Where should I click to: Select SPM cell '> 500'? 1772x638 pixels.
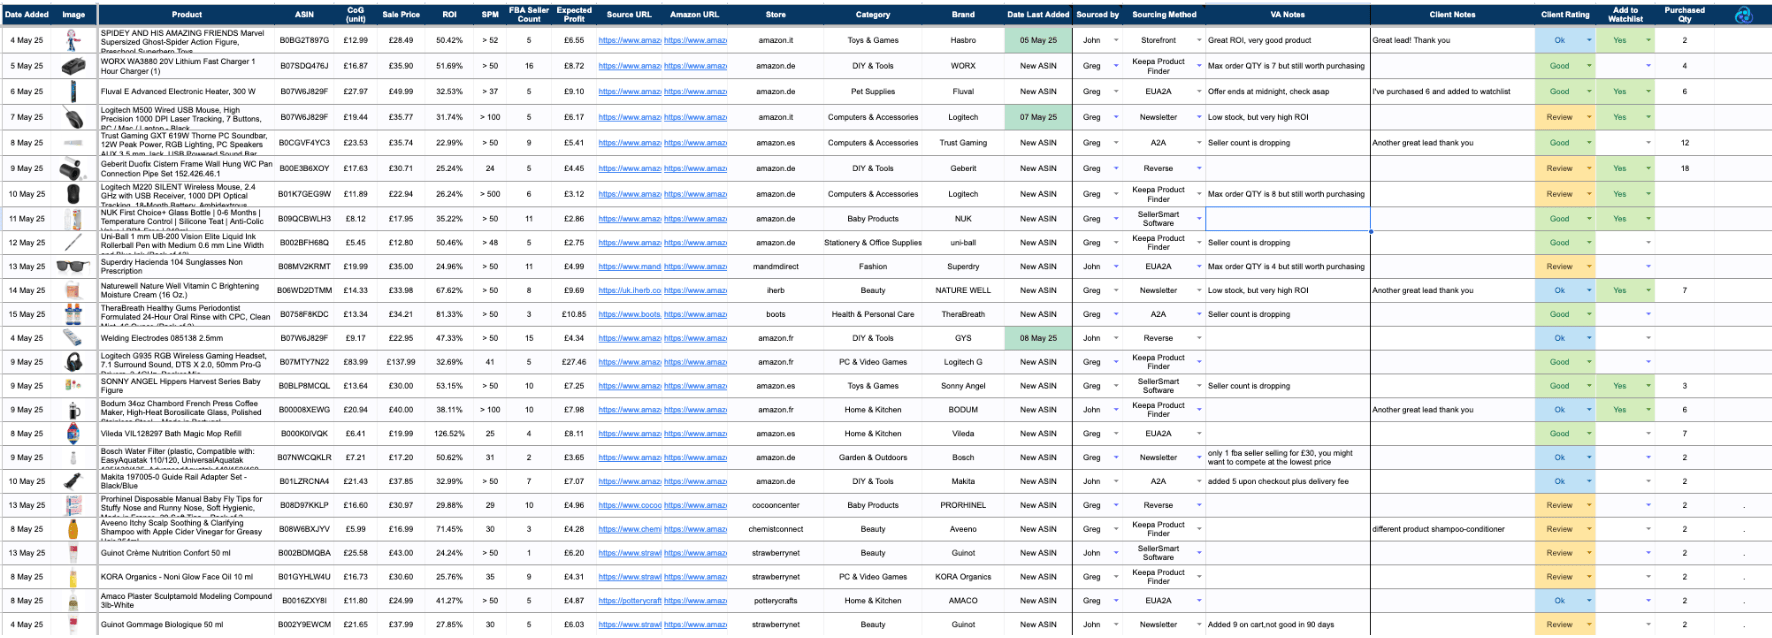click(490, 194)
